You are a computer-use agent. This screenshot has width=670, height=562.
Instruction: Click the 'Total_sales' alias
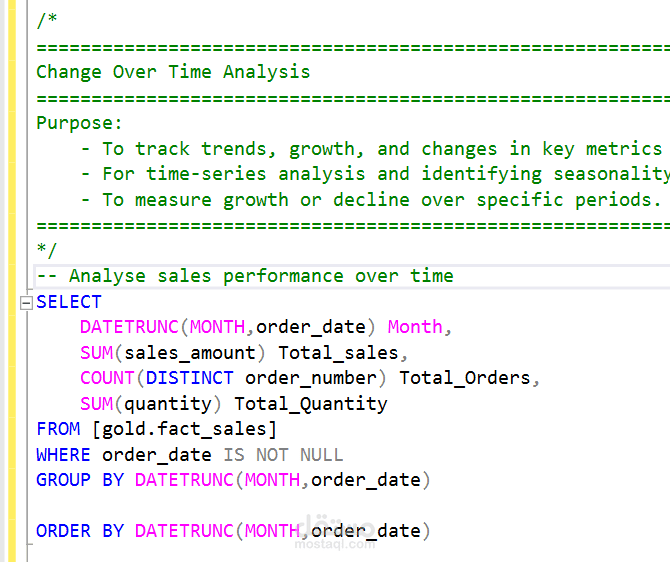tap(338, 353)
